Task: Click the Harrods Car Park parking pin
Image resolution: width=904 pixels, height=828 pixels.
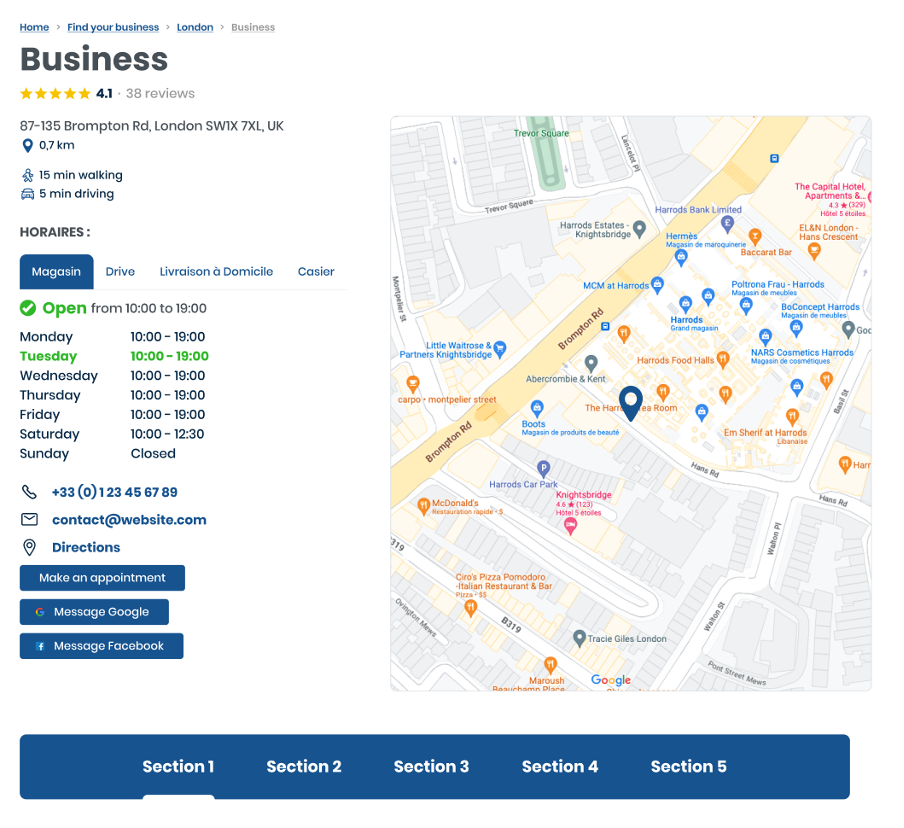Action: (543, 469)
